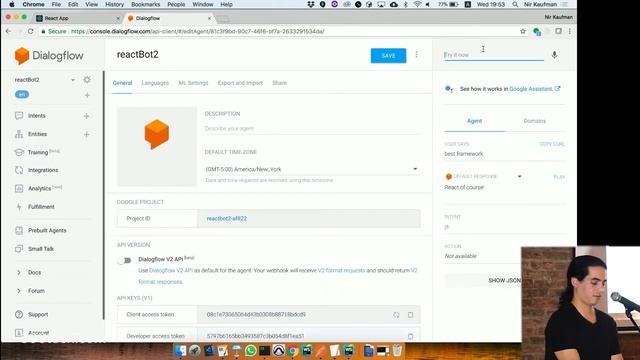Reload the page in Chrome
The width and height of the screenshot is (640, 360).
pos(31,31)
